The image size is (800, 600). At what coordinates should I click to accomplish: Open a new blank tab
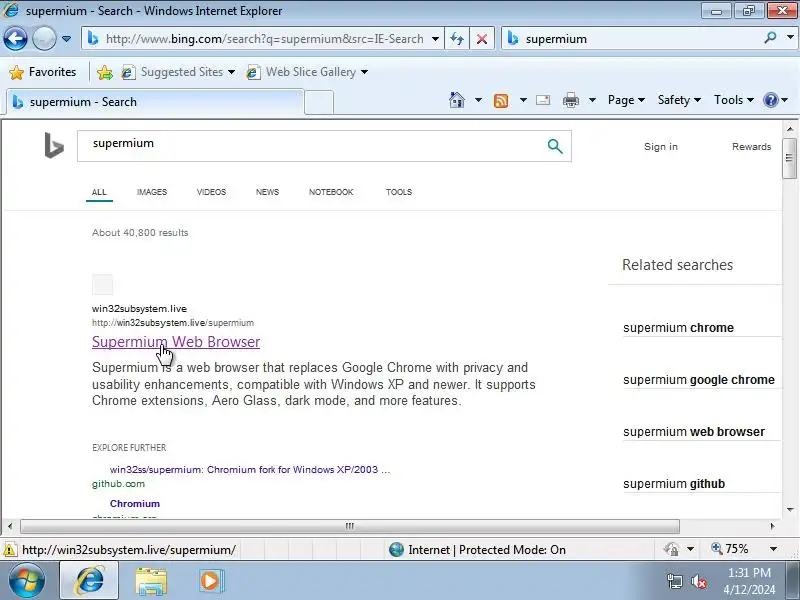click(319, 102)
